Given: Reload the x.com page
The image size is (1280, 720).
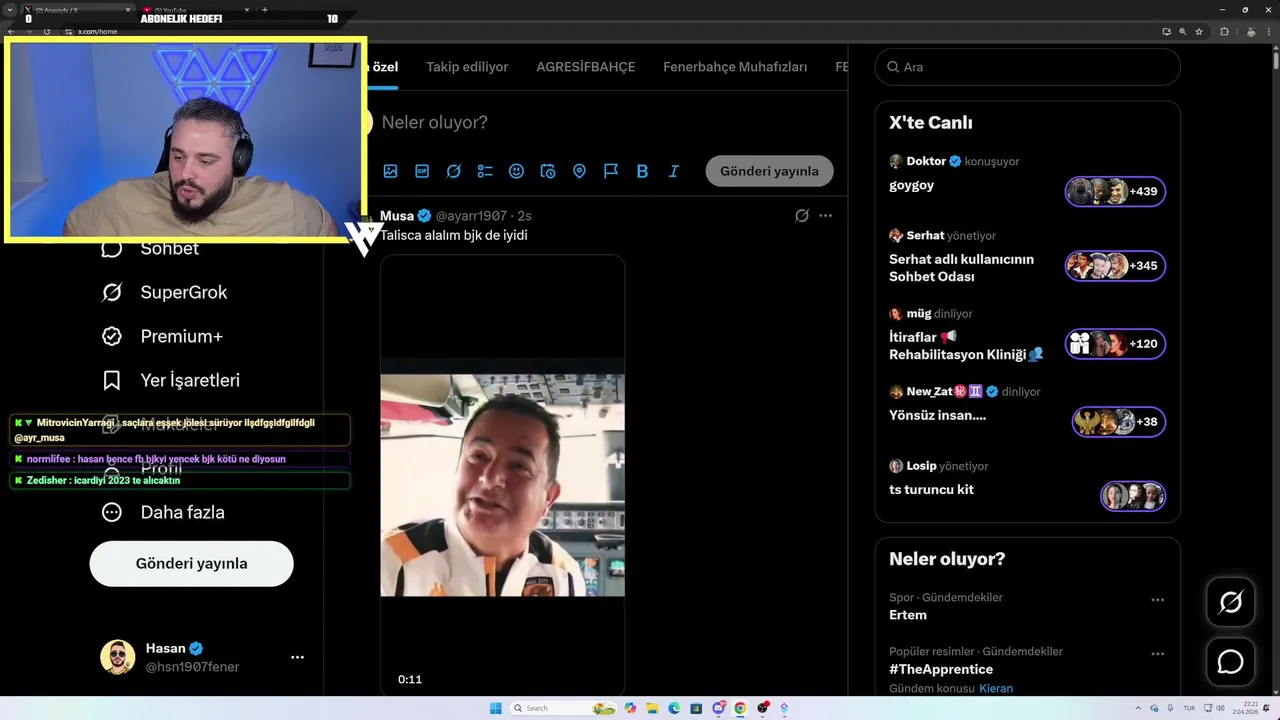Looking at the screenshot, I should [x=46, y=32].
